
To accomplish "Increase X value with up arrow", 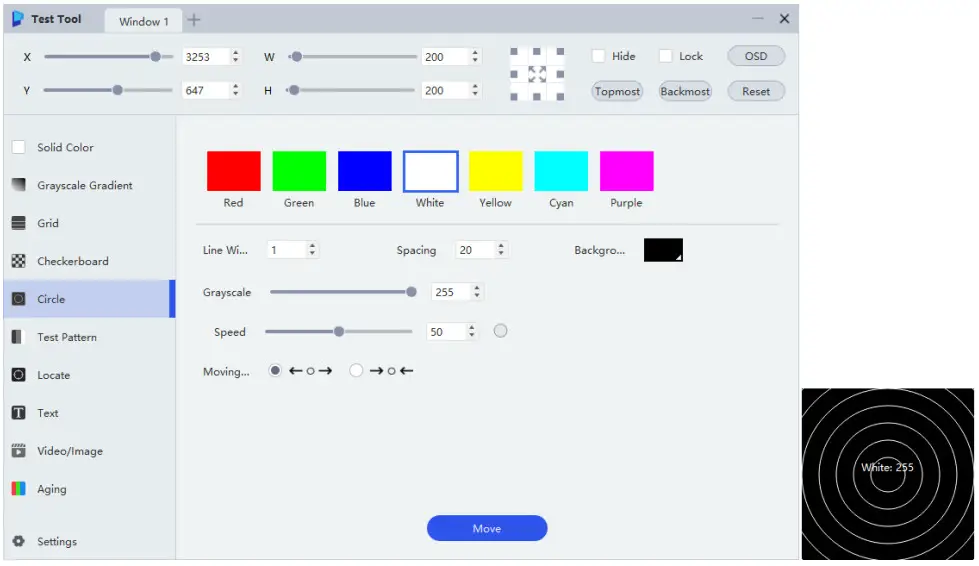I will pos(235,53).
